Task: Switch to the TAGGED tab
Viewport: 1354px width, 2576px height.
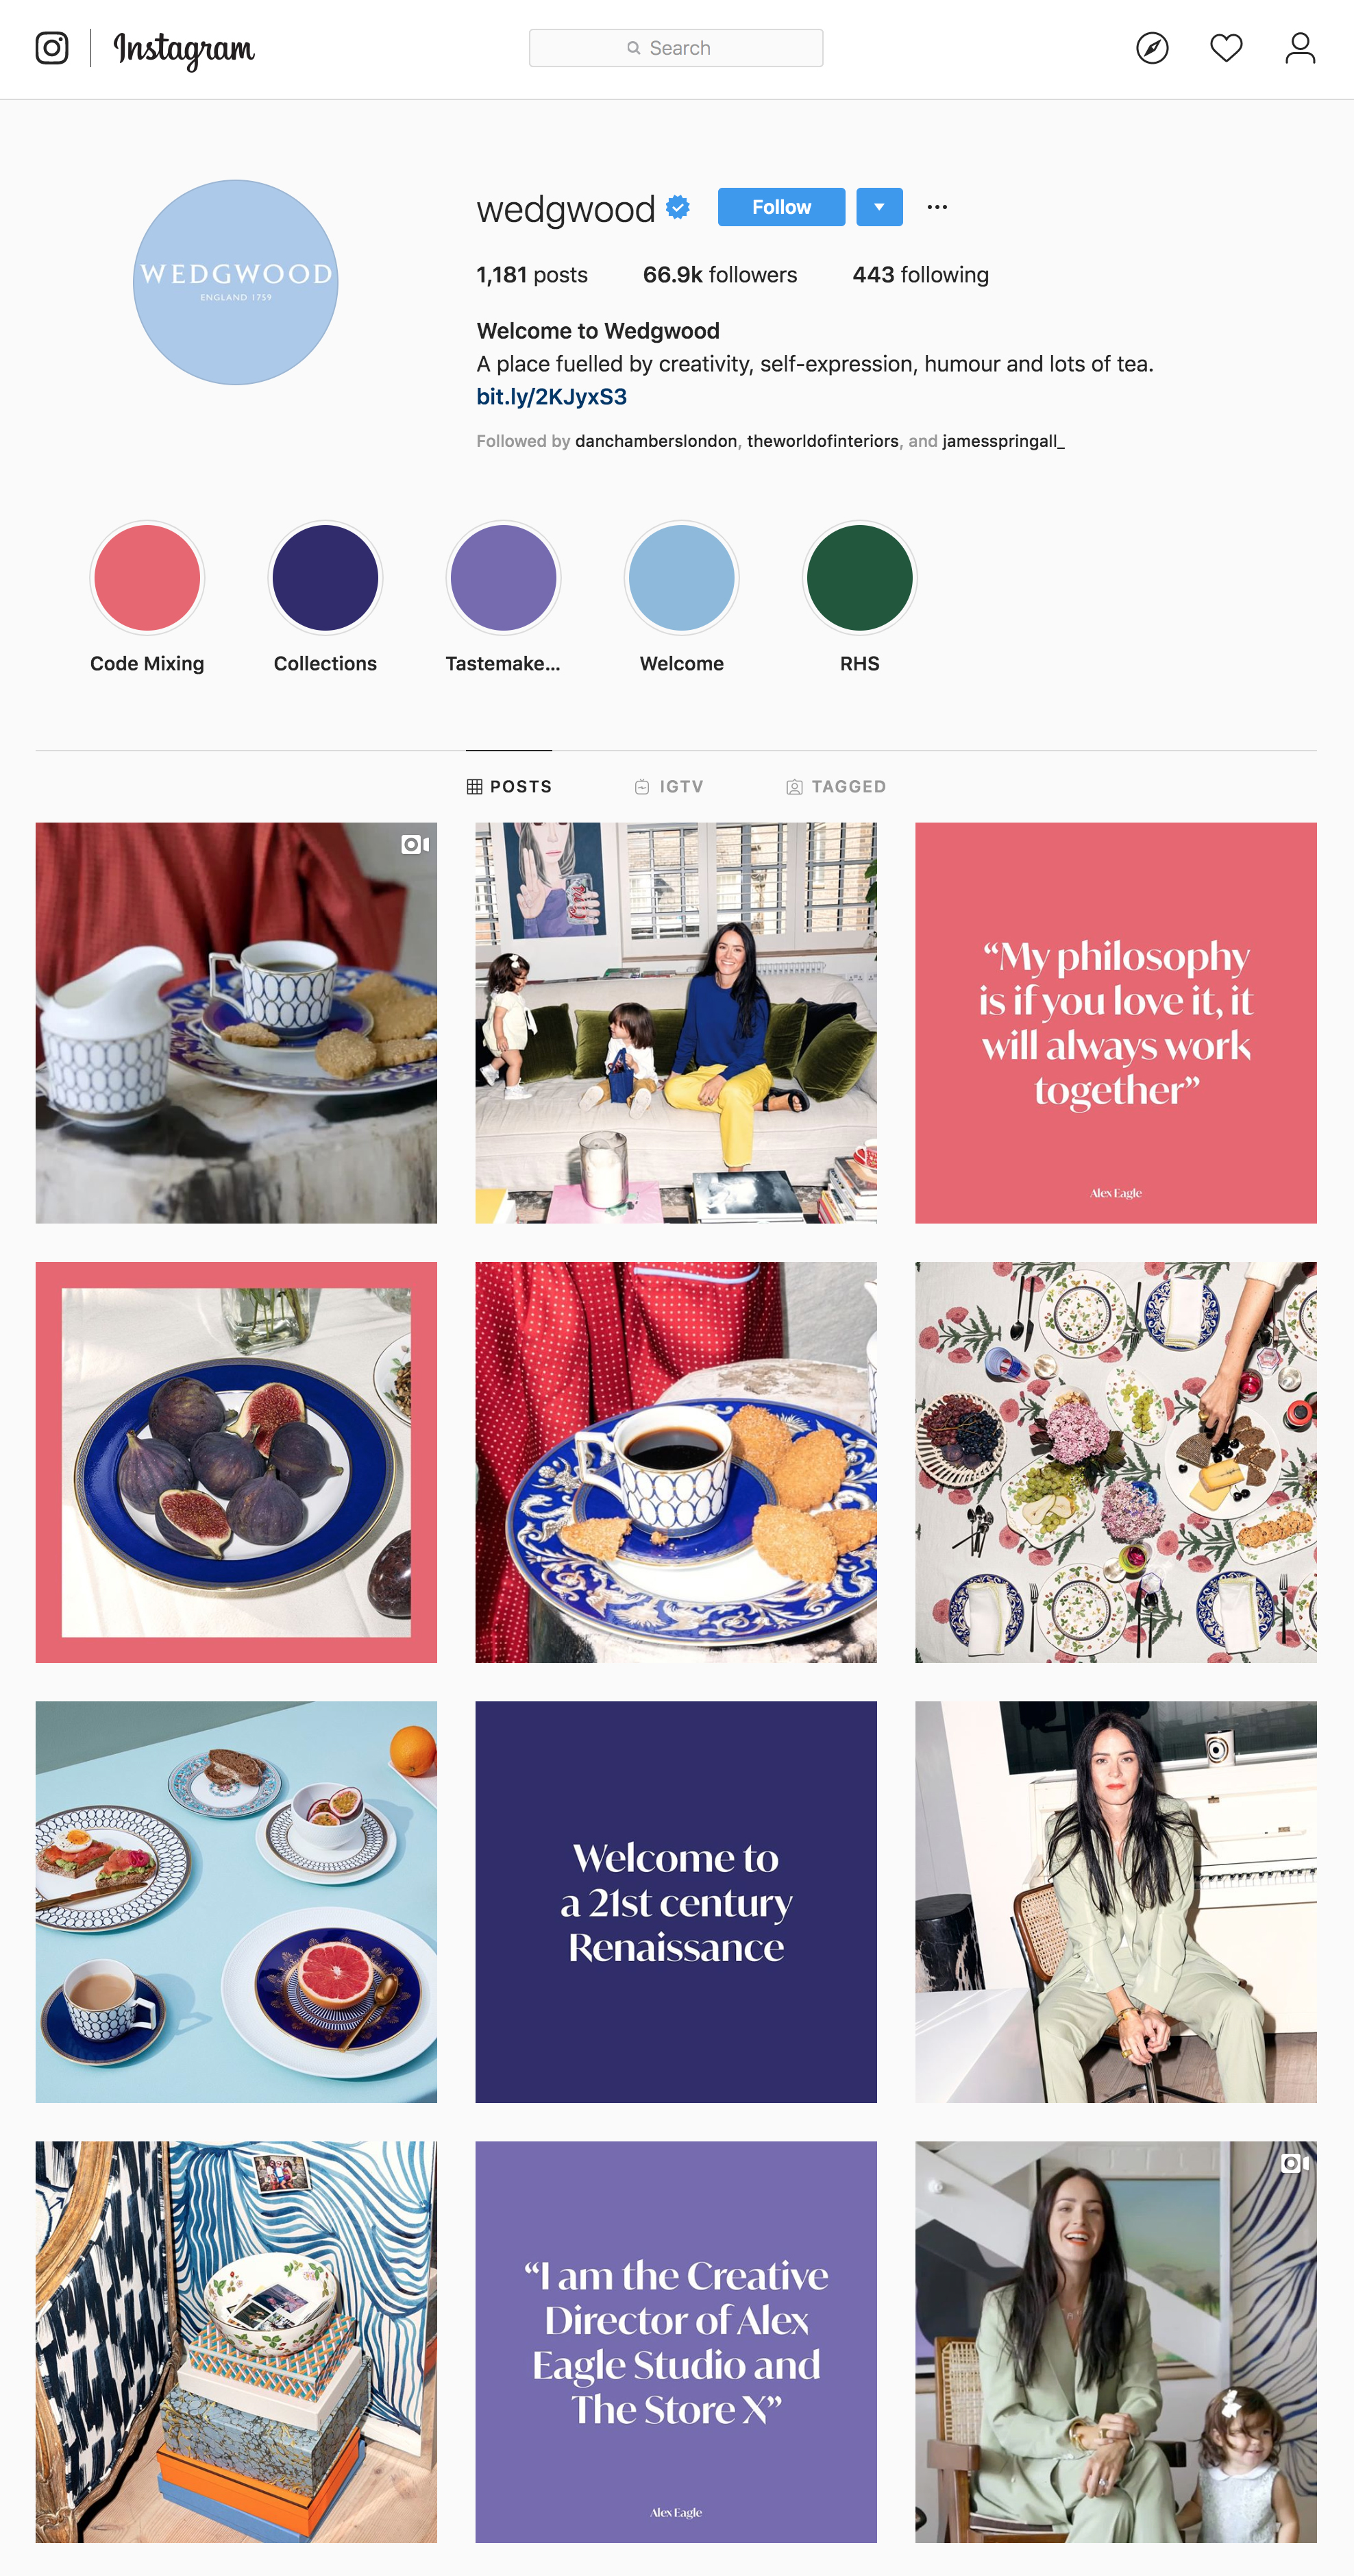Action: click(836, 787)
